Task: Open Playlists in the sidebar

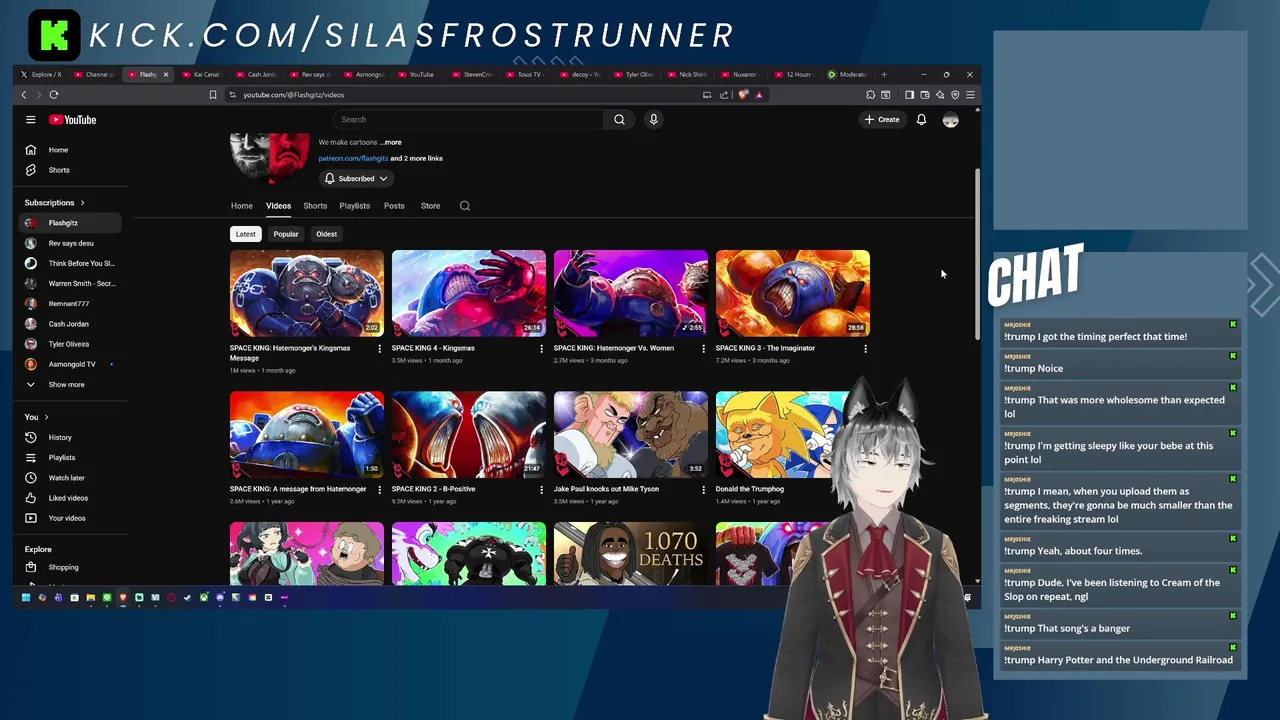Action: pos(70,457)
